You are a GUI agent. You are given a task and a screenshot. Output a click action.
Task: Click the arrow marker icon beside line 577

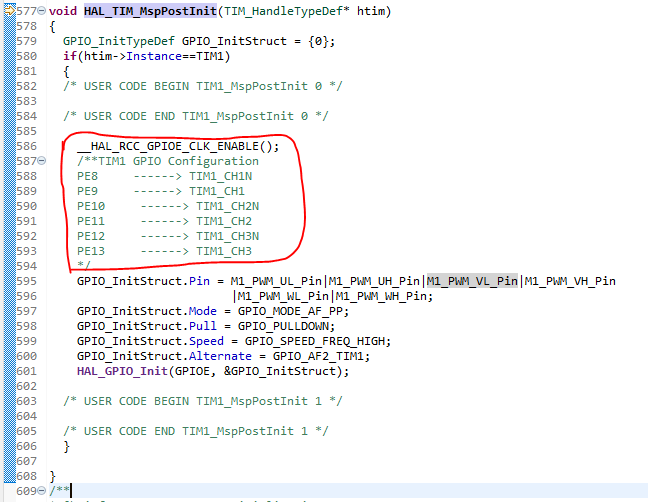coord(10,11)
